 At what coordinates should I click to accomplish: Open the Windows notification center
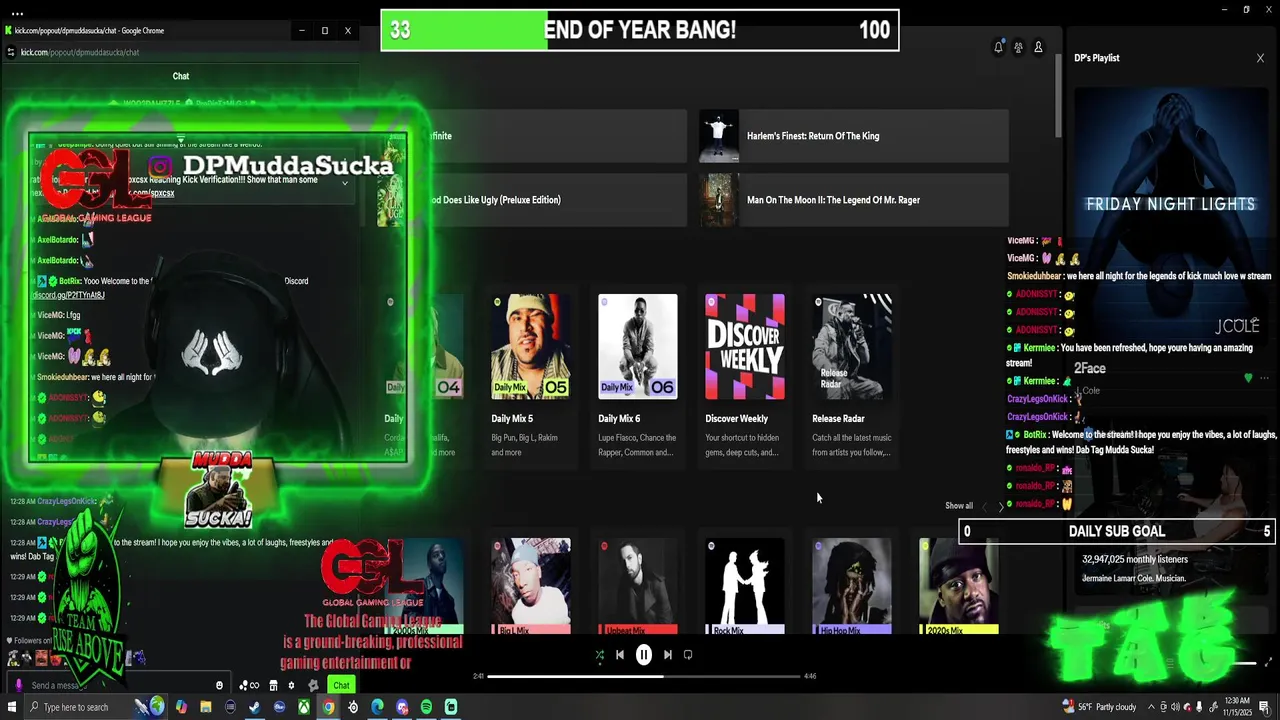pos(1265,707)
